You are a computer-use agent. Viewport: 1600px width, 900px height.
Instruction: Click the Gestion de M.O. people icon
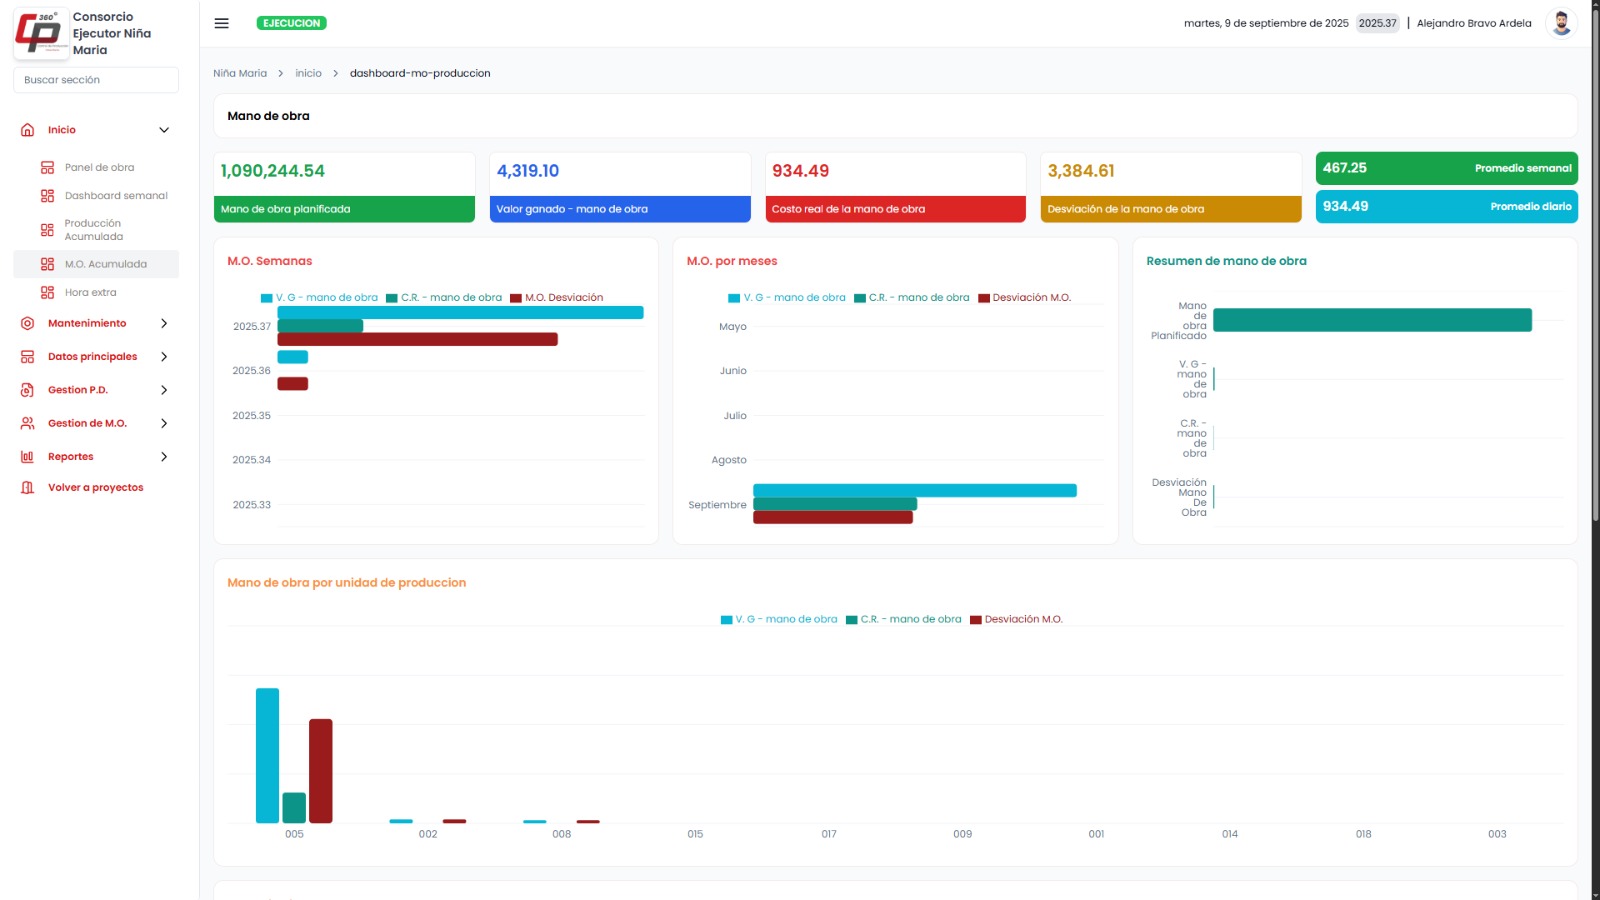coord(28,423)
